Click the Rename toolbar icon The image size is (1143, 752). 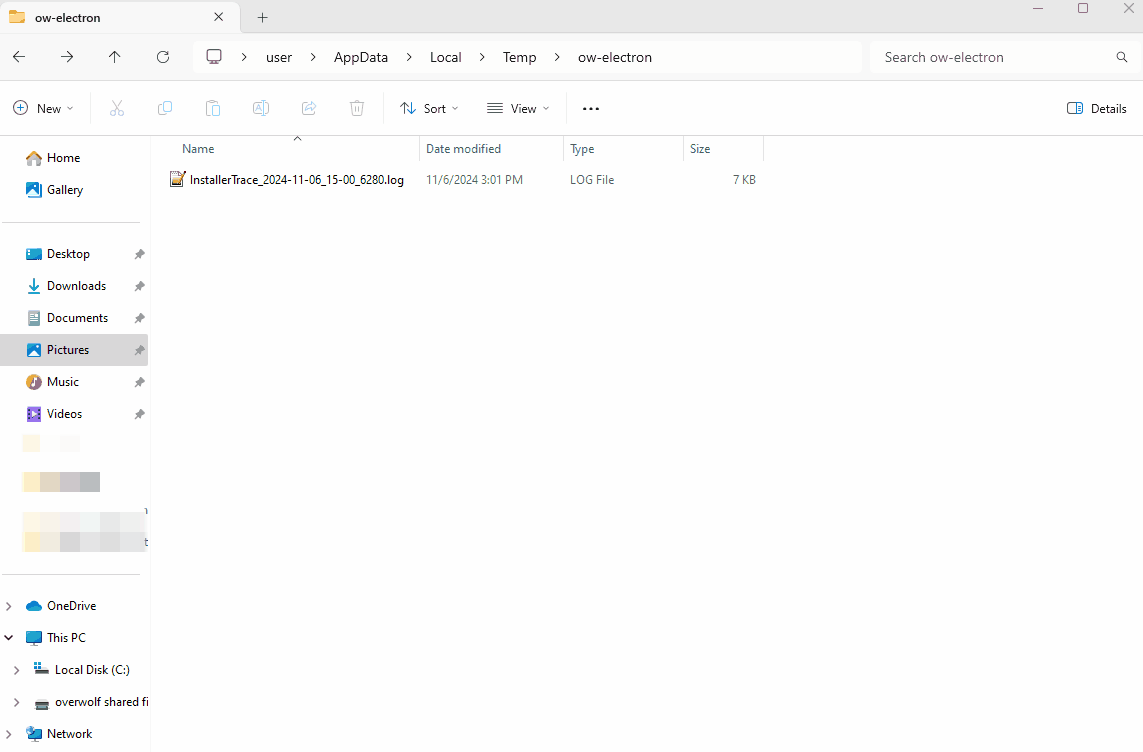click(261, 109)
